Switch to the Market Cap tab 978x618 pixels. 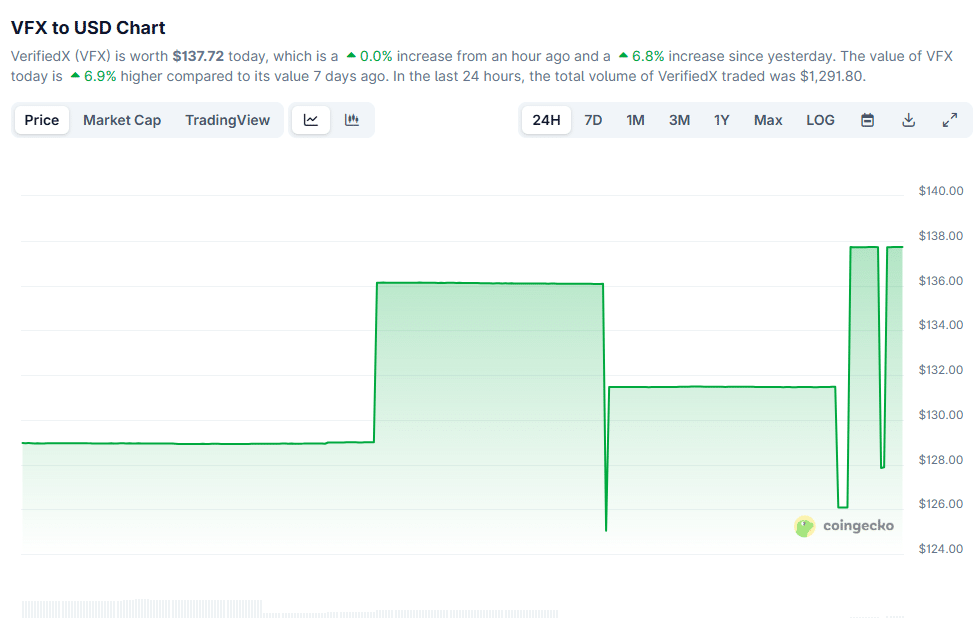tap(122, 119)
